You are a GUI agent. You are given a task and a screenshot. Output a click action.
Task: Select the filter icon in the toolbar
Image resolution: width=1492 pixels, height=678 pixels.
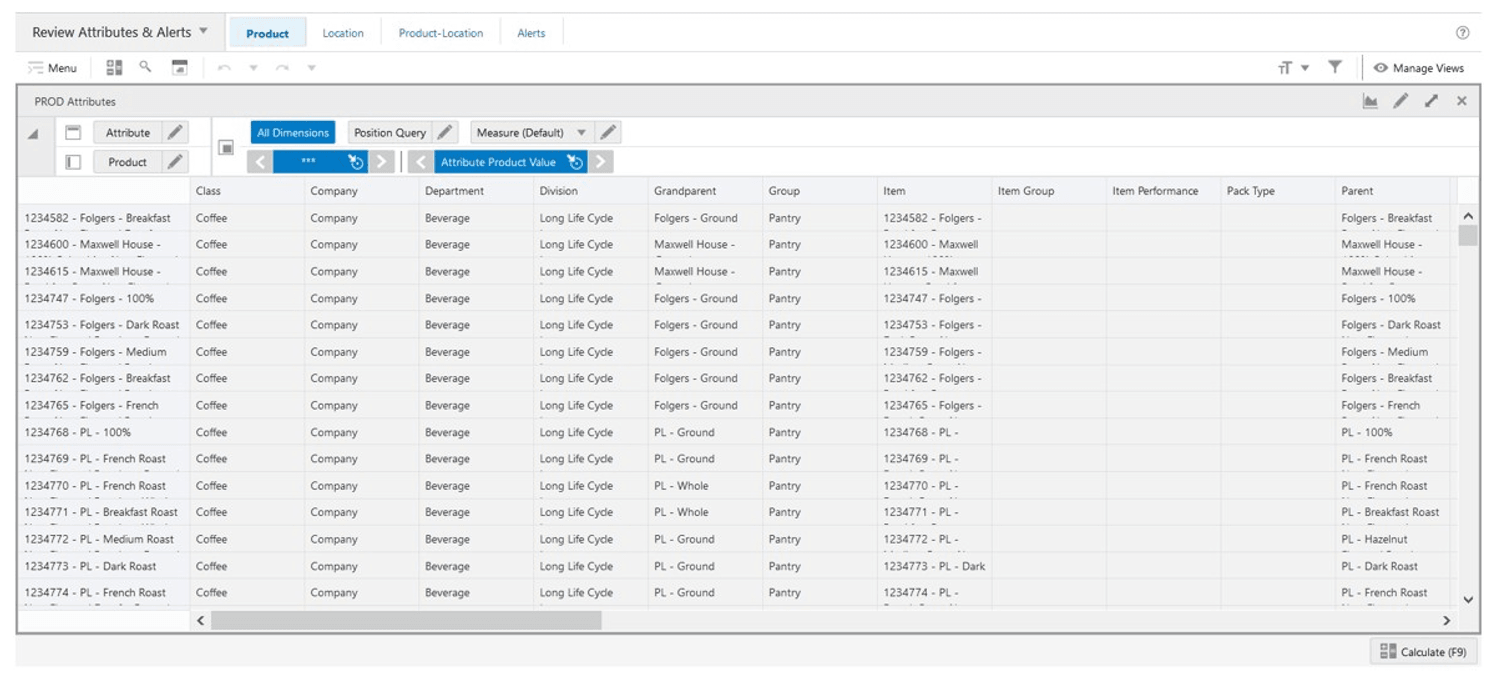point(1335,66)
